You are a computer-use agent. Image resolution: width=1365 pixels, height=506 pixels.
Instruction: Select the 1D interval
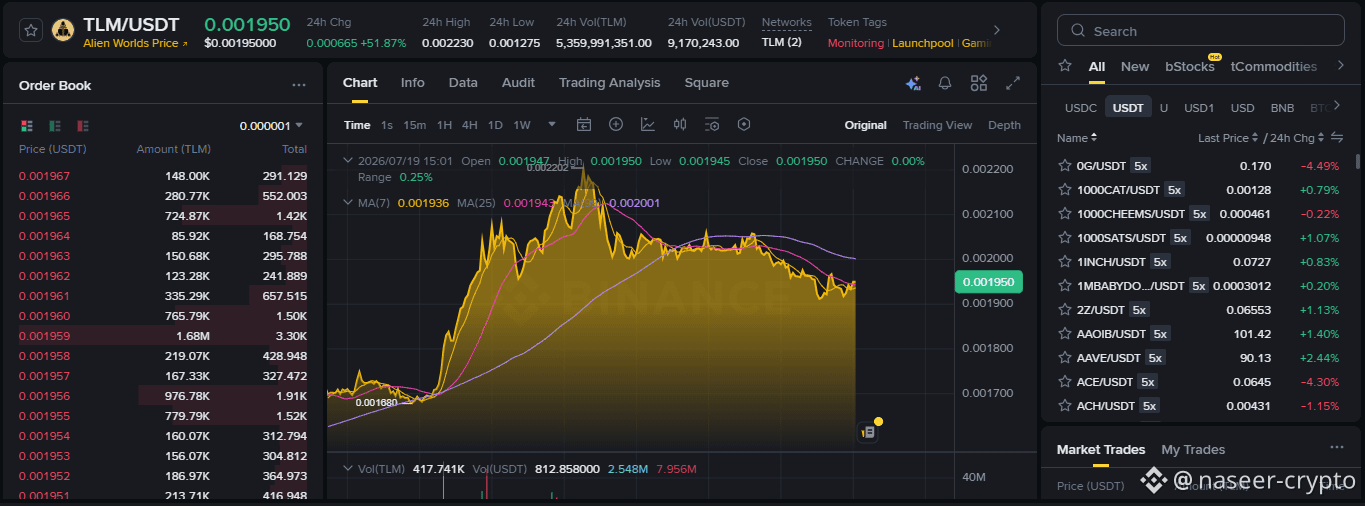(x=495, y=125)
